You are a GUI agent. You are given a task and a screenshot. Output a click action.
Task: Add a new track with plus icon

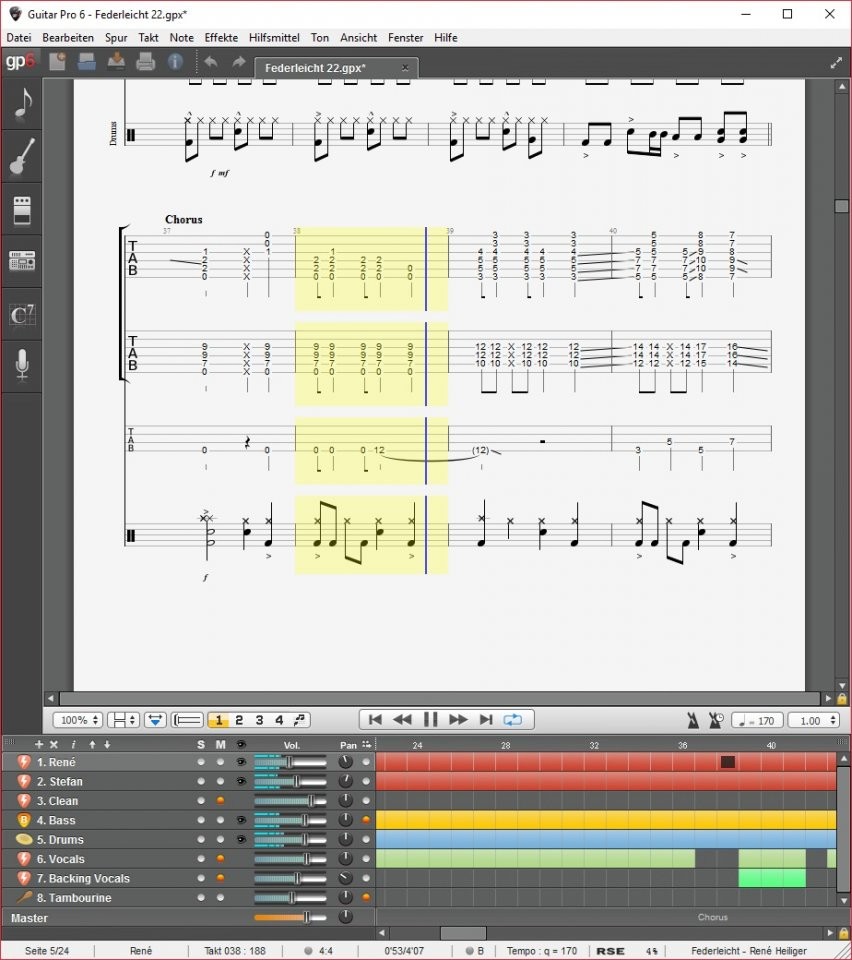click(x=39, y=744)
